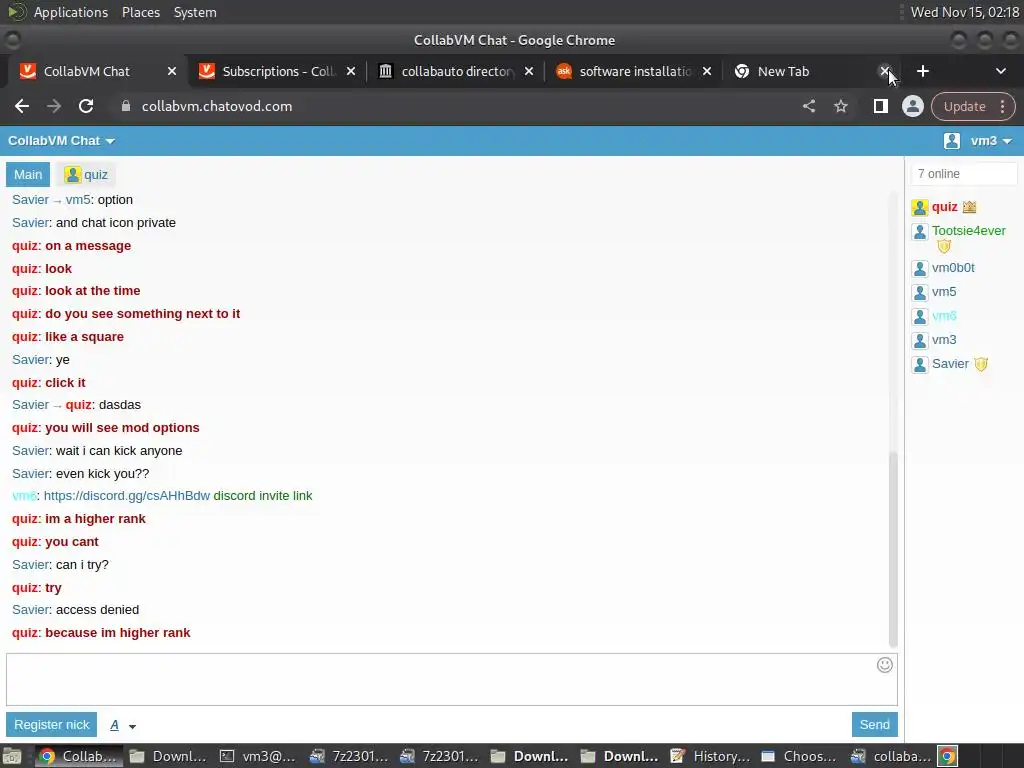Click the Register nick button
Screen dimensions: 1024x768
click(x=52, y=725)
